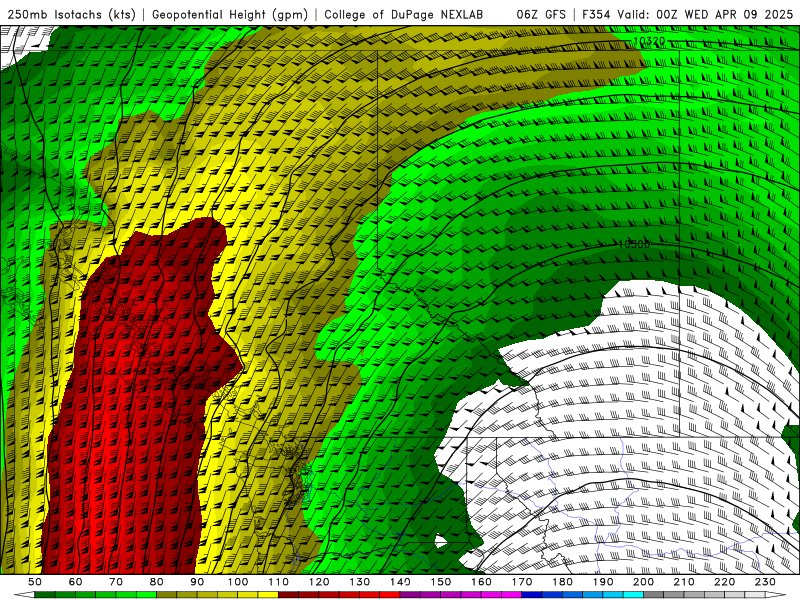Screen dimensions: 800x600
Task: Click the 'F354' forecast hour text
Action: click(596, 15)
